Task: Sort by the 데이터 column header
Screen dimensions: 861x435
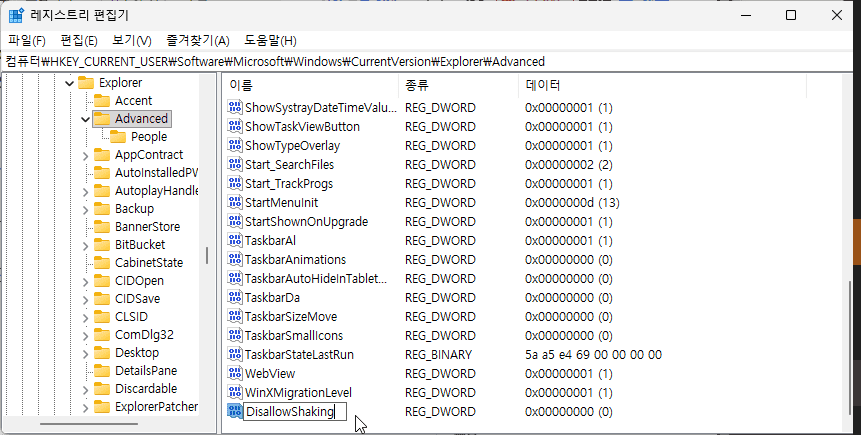Action: 663,85
